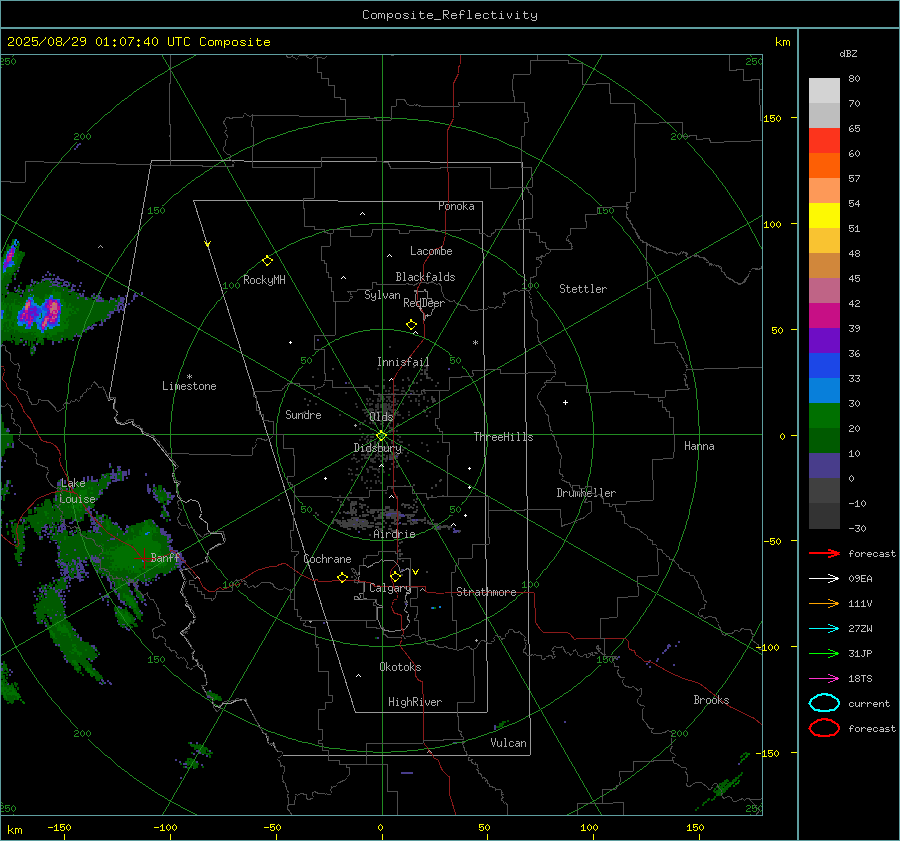Click the white plus marker west of Hanna
This screenshot has height=841, width=900.
565,402
